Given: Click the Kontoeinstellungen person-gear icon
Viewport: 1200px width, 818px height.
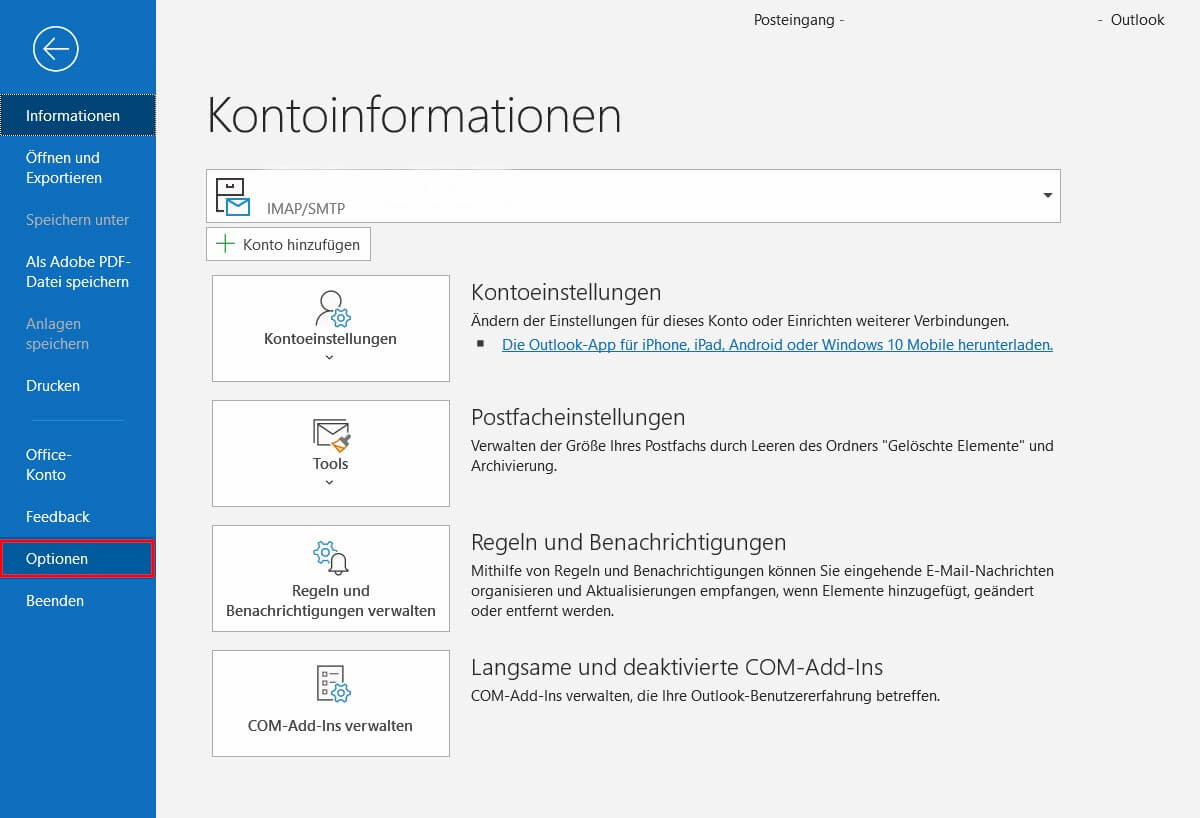Looking at the screenshot, I should click(331, 308).
